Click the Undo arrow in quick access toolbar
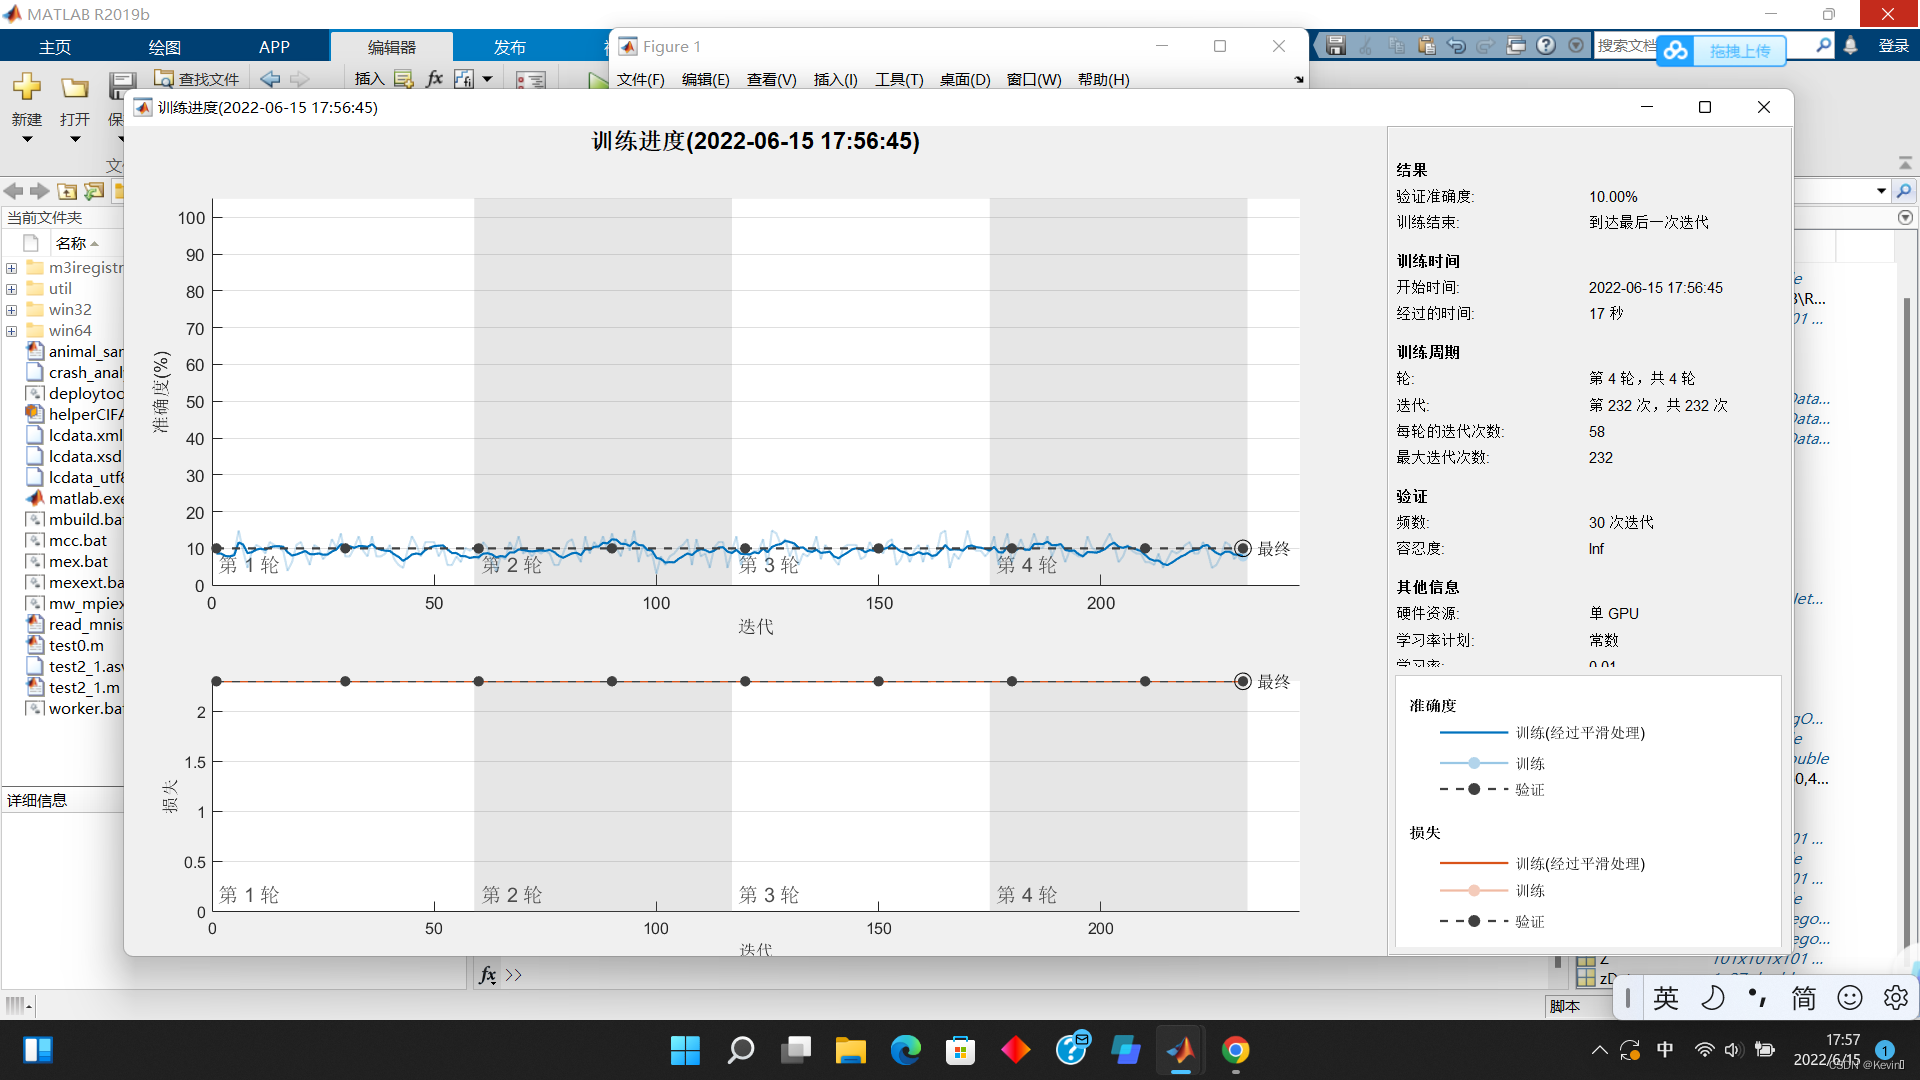Viewport: 1920px width, 1080px height. point(1456,46)
